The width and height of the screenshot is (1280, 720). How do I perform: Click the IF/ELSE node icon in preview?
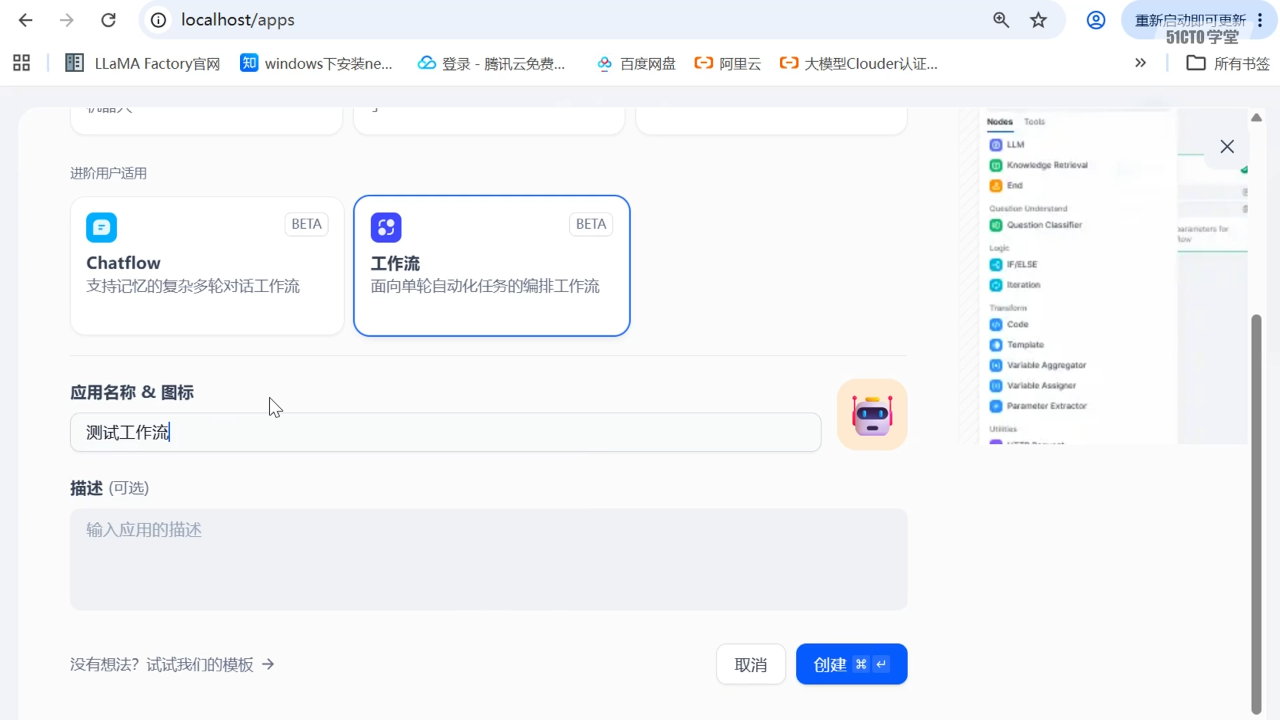click(996, 265)
